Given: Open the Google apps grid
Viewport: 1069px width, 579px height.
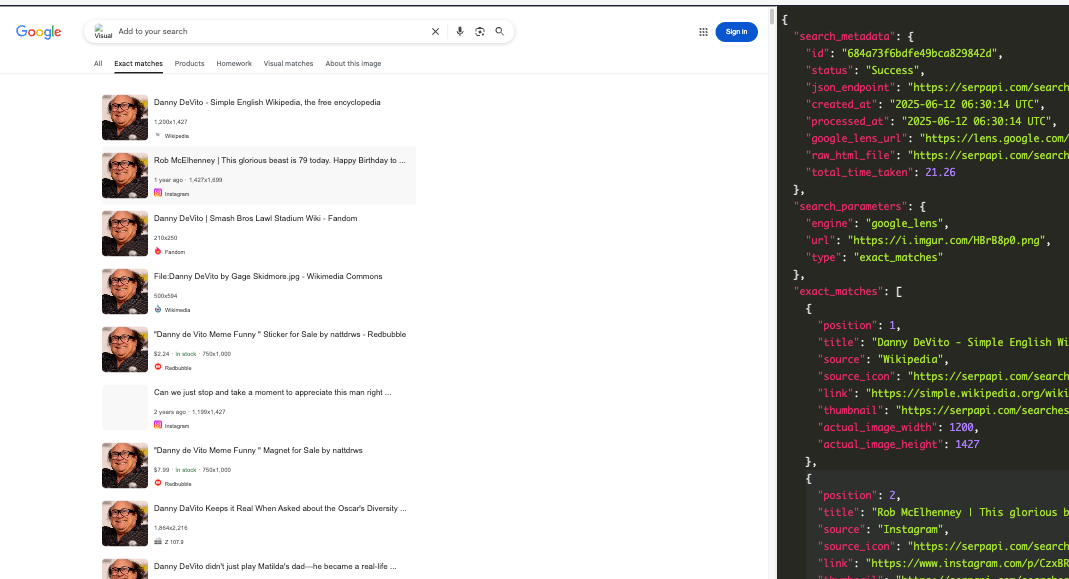Looking at the screenshot, I should (703, 32).
